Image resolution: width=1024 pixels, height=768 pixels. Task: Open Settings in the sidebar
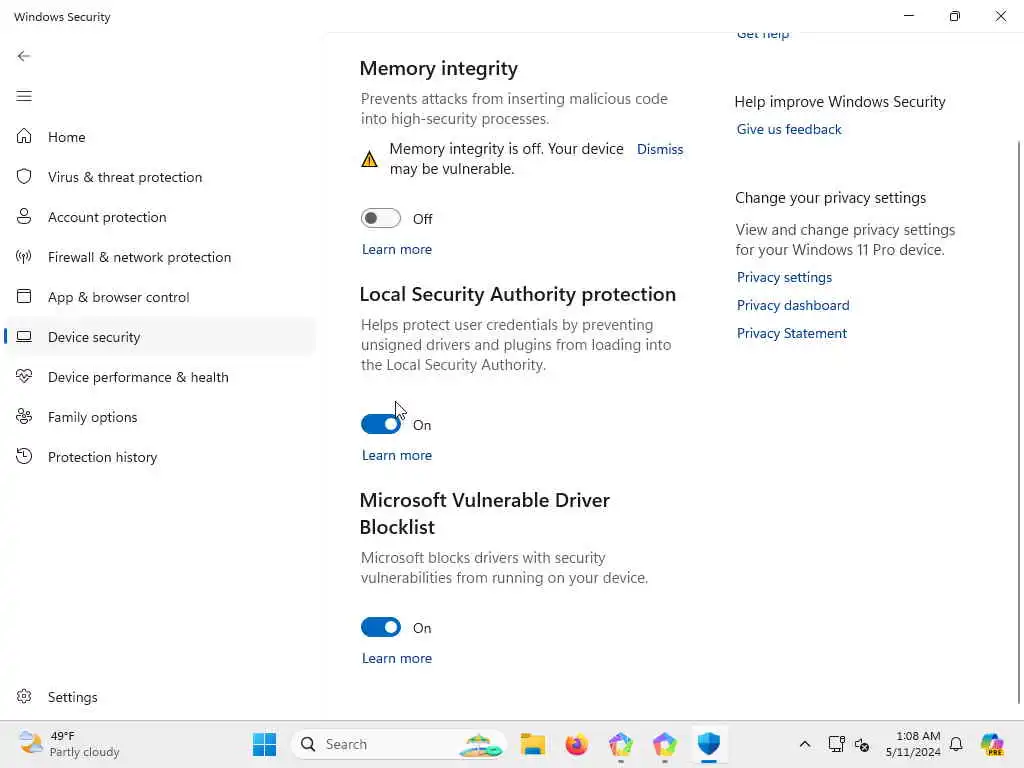tap(160, 697)
